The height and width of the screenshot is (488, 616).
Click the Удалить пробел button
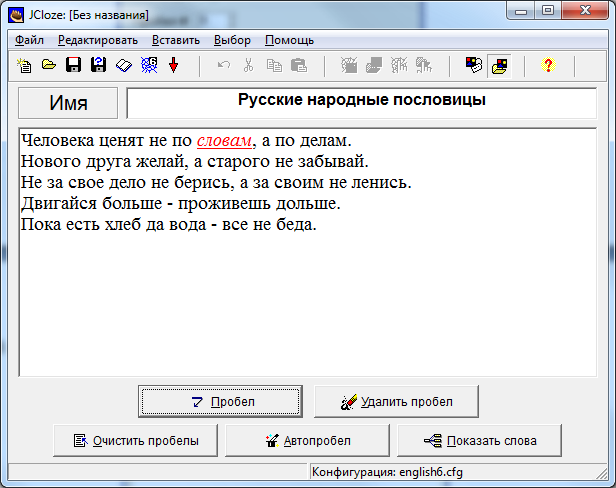[396, 402]
